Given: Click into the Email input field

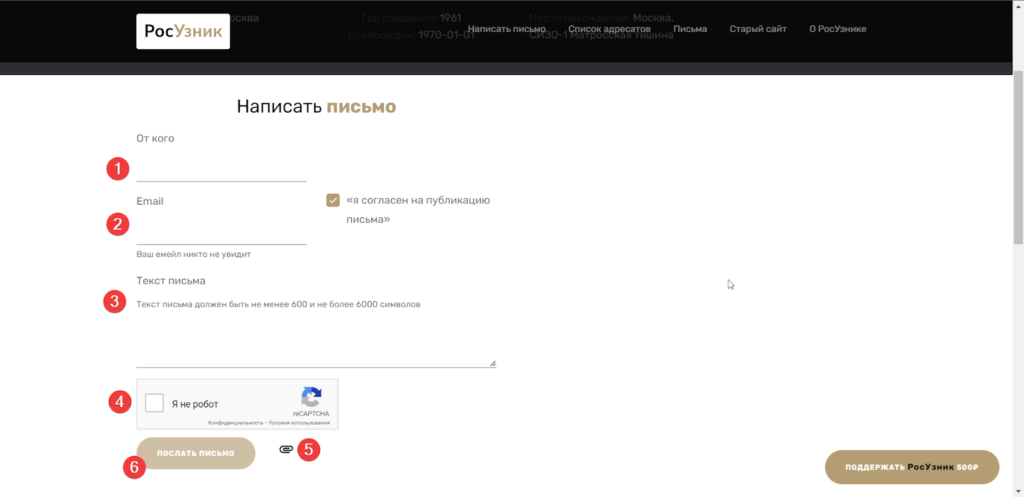Looking at the screenshot, I should [x=221, y=232].
